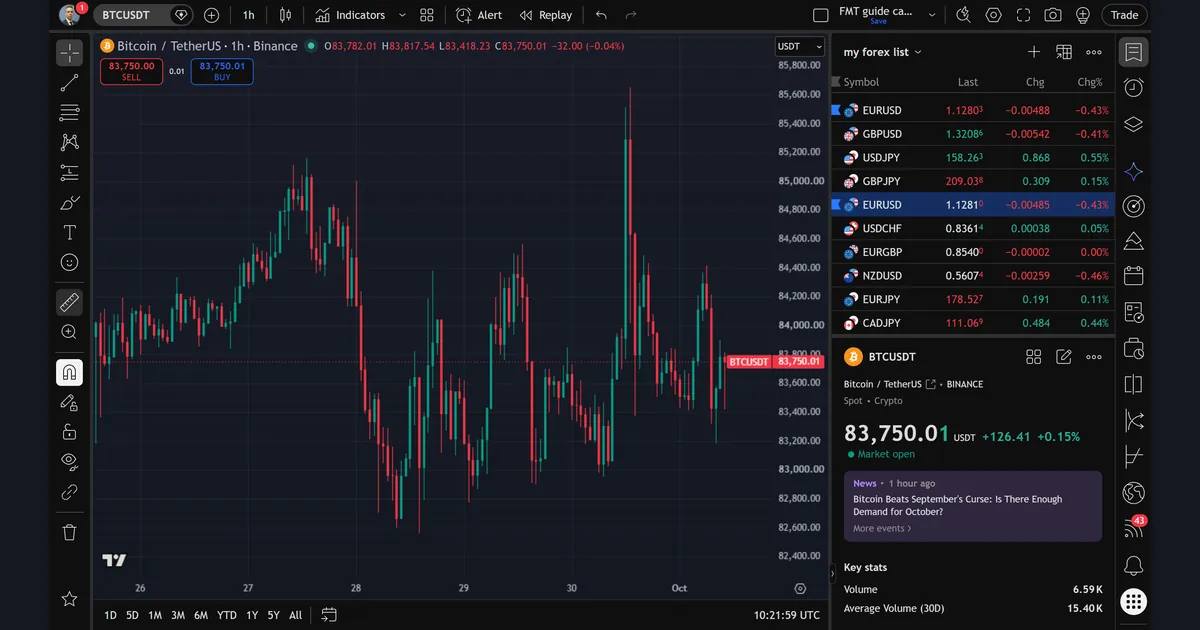
Task: Enter fullscreen mode
Action: [x=1023, y=15]
